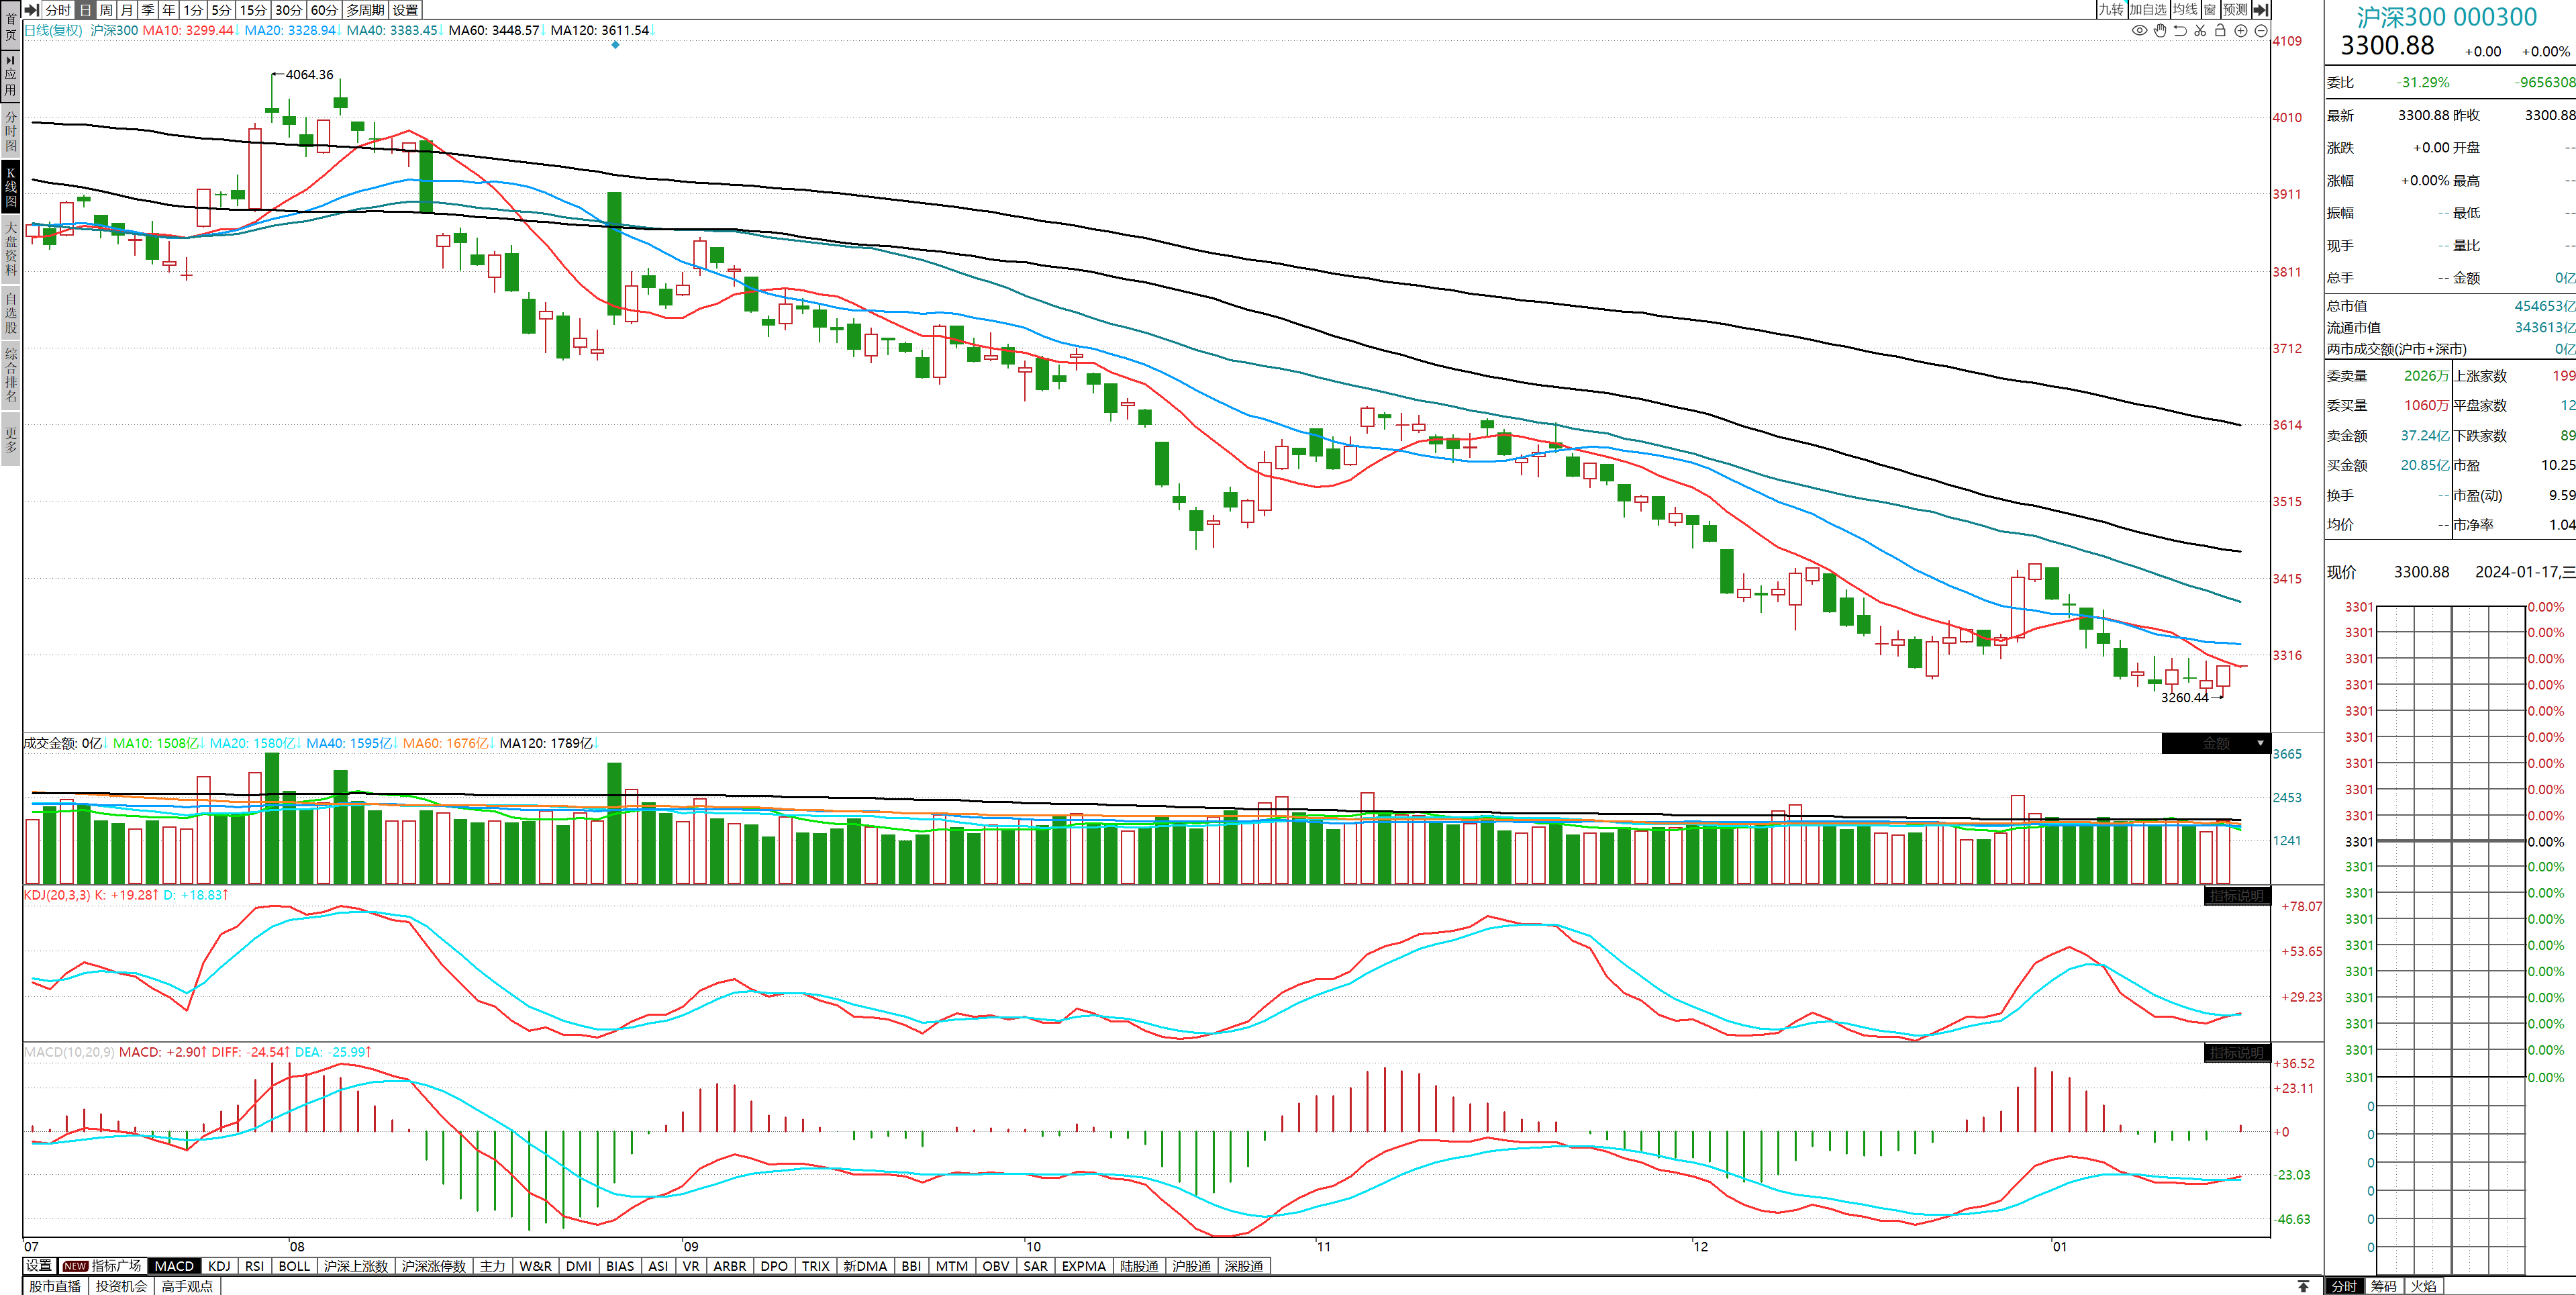2576x1295 pixels.
Task: Select the scissors cut tool
Action: tap(2200, 31)
